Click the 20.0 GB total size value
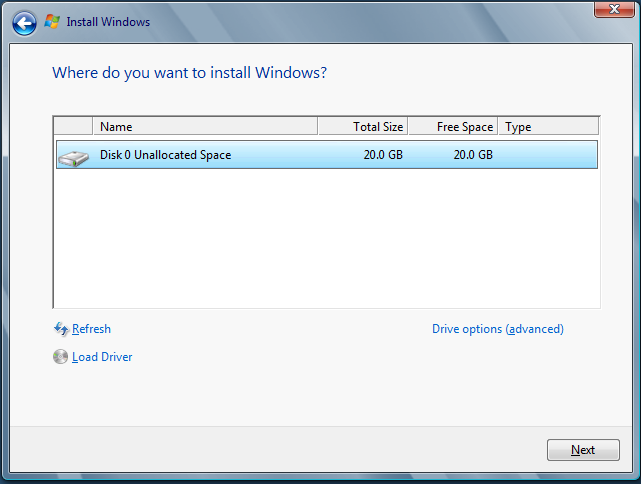 tap(383, 155)
